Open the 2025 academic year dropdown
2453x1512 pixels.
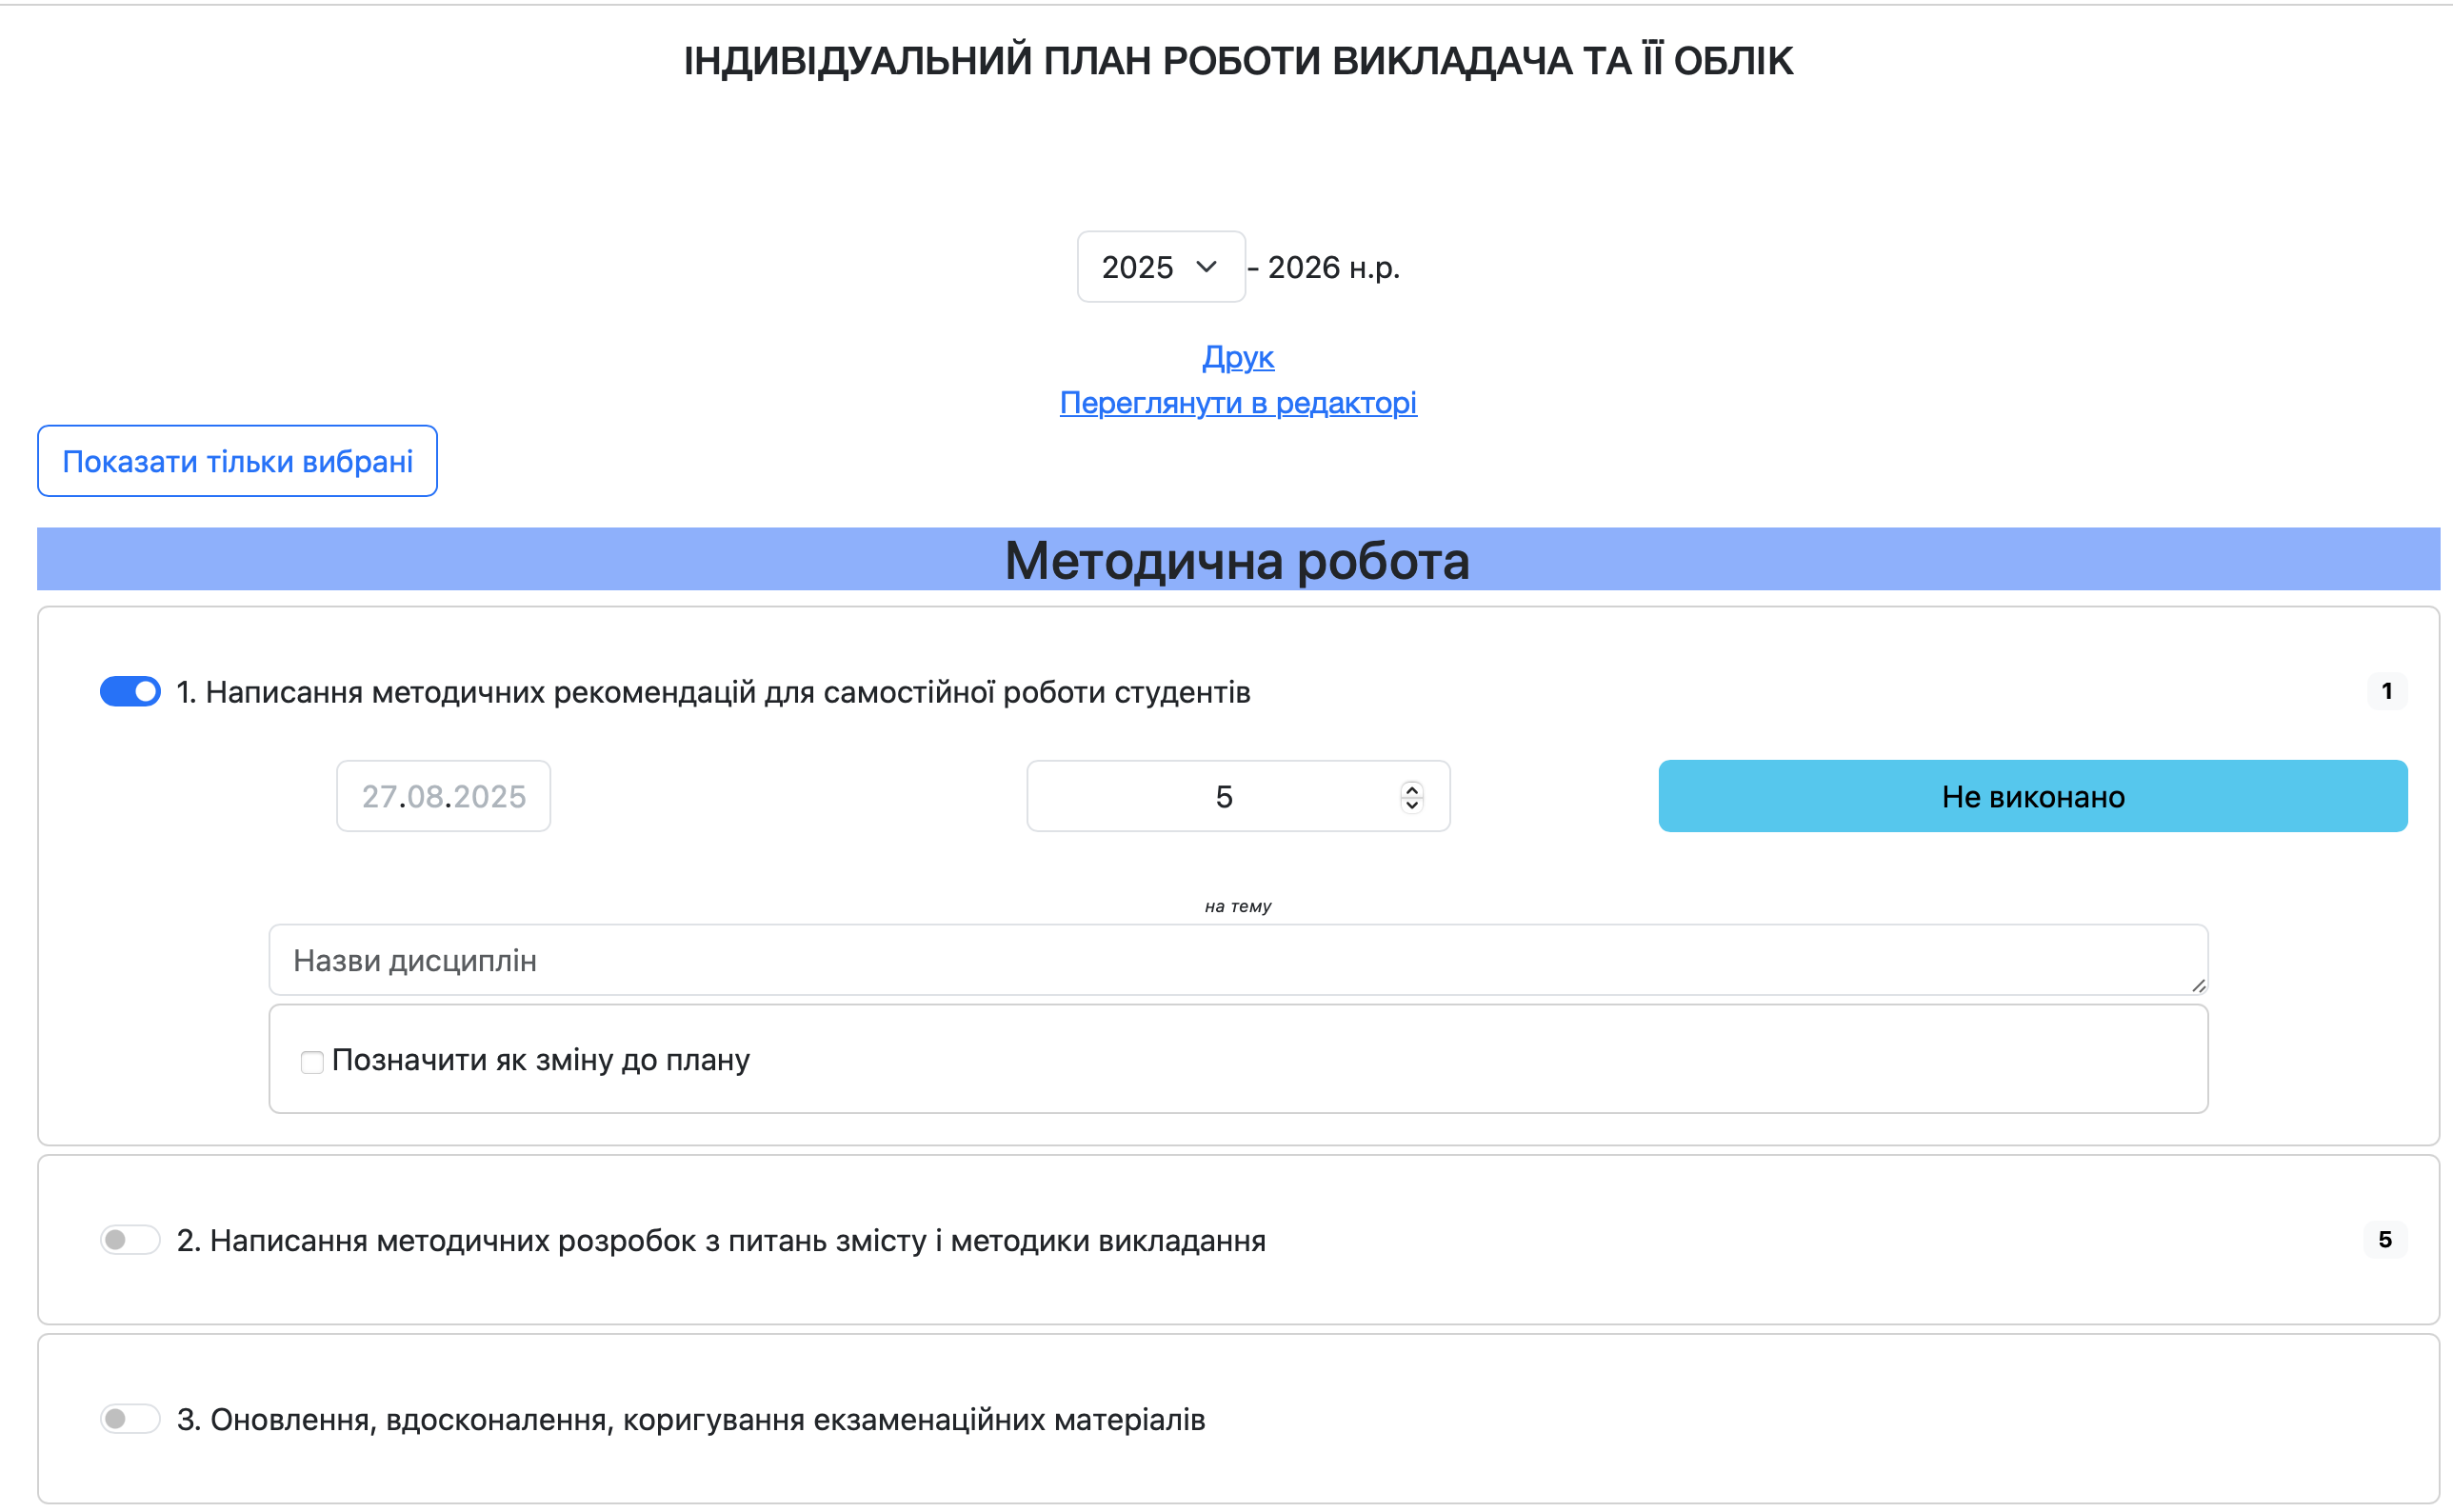click(1160, 266)
